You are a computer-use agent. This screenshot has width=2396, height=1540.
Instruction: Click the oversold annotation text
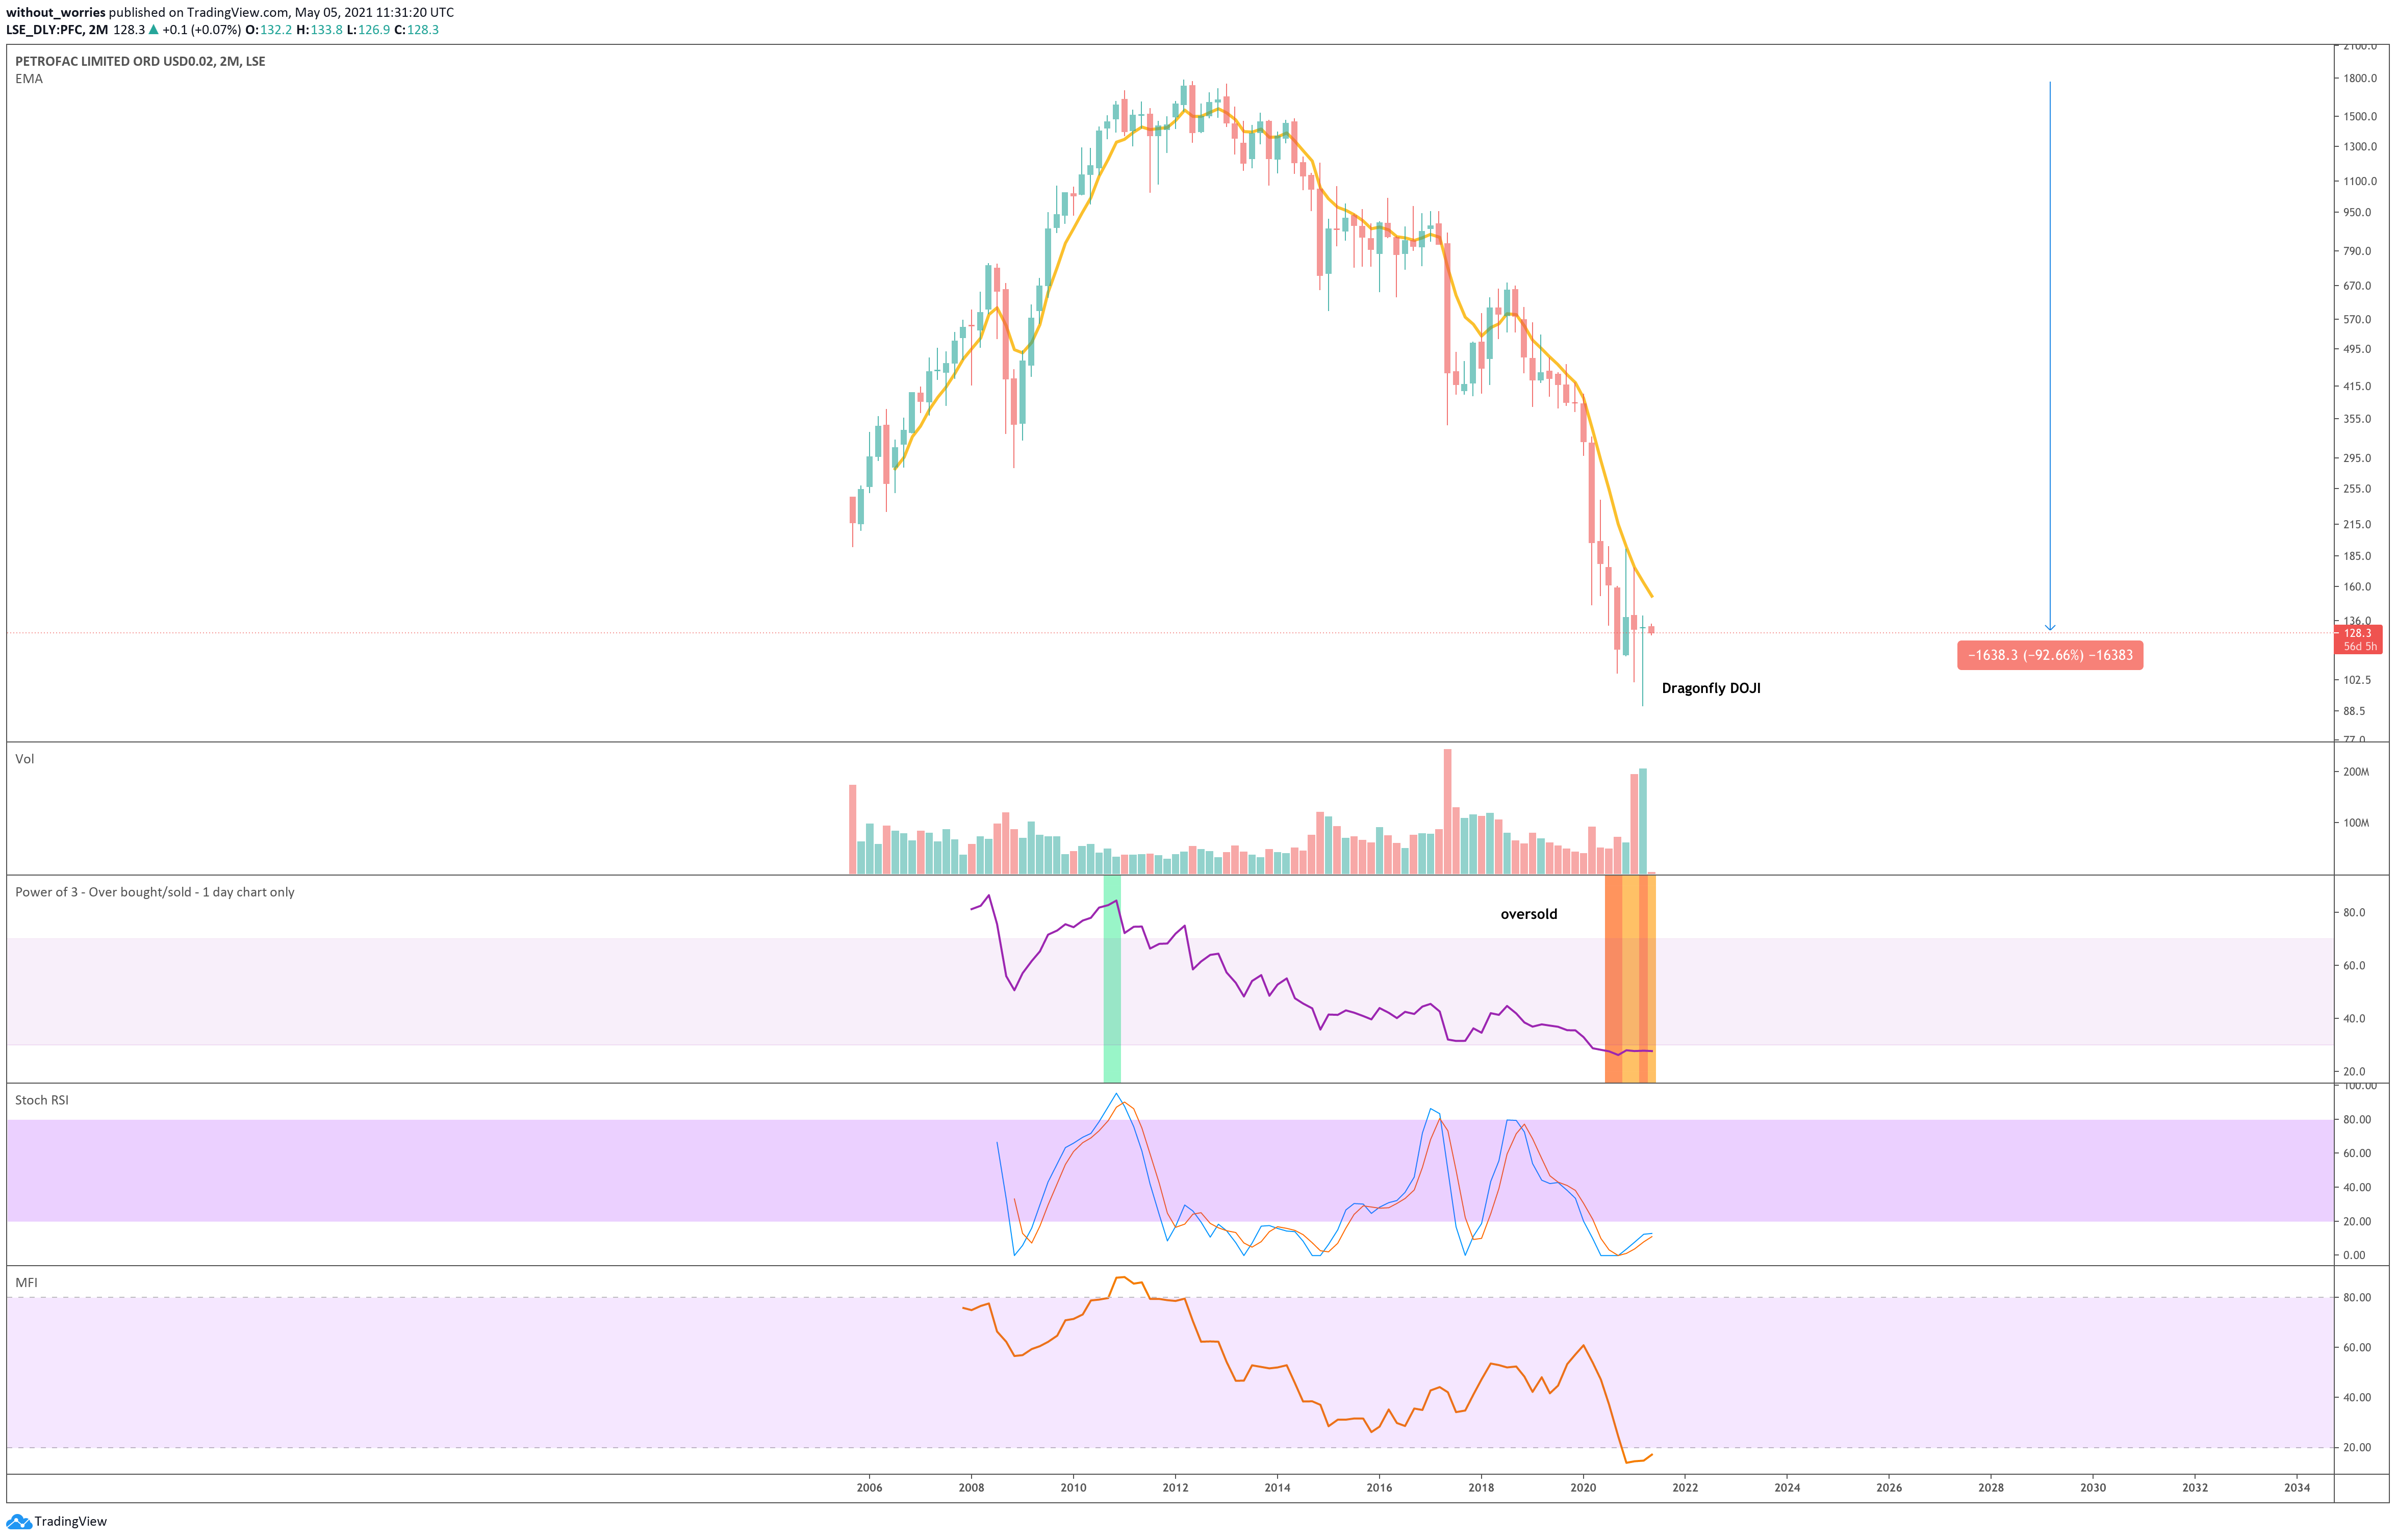(x=1528, y=914)
